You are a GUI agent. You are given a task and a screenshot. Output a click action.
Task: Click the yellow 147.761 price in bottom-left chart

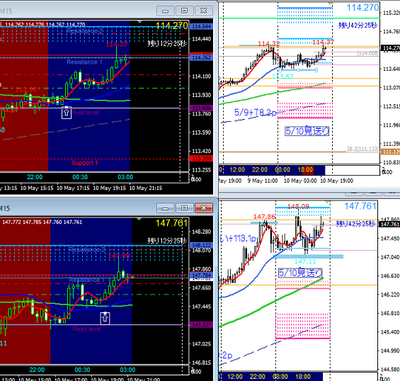172,223
